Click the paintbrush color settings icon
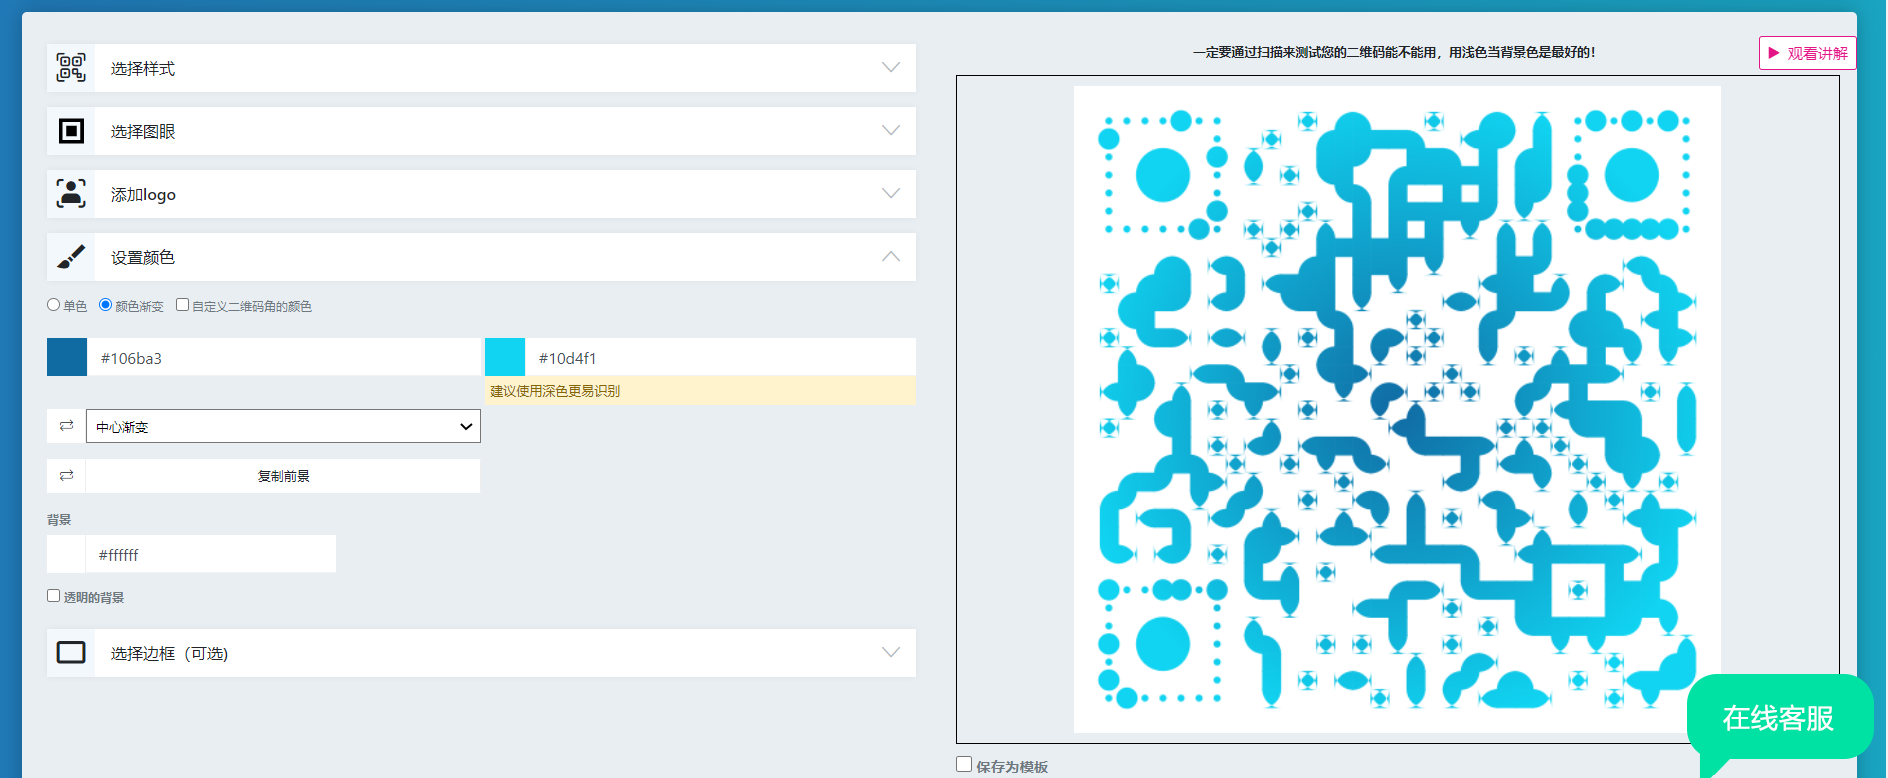 pyautogui.click(x=71, y=257)
